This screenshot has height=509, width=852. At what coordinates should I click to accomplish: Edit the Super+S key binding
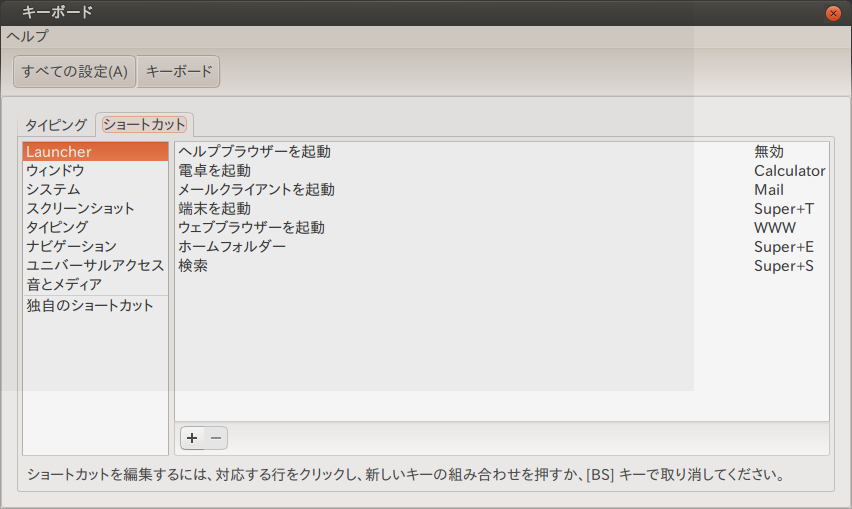click(x=784, y=266)
